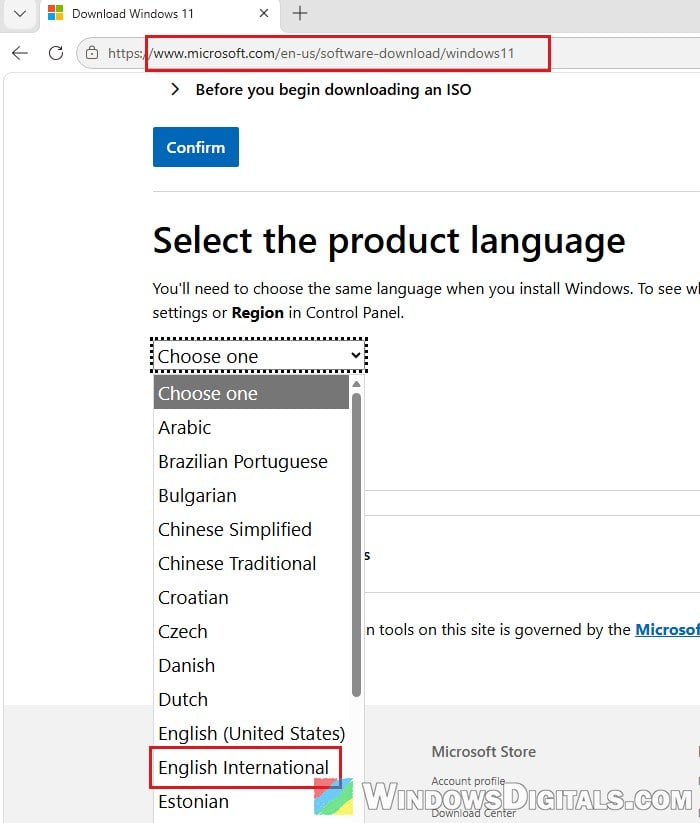Image resolution: width=700 pixels, height=823 pixels.
Task: Select Croatian language
Action: tap(251, 597)
